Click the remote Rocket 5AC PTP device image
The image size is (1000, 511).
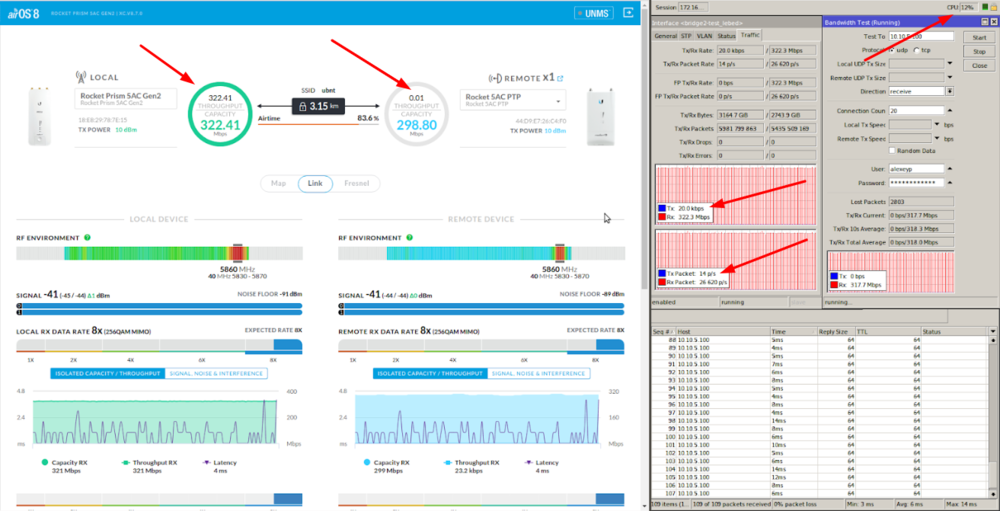(x=601, y=117)
